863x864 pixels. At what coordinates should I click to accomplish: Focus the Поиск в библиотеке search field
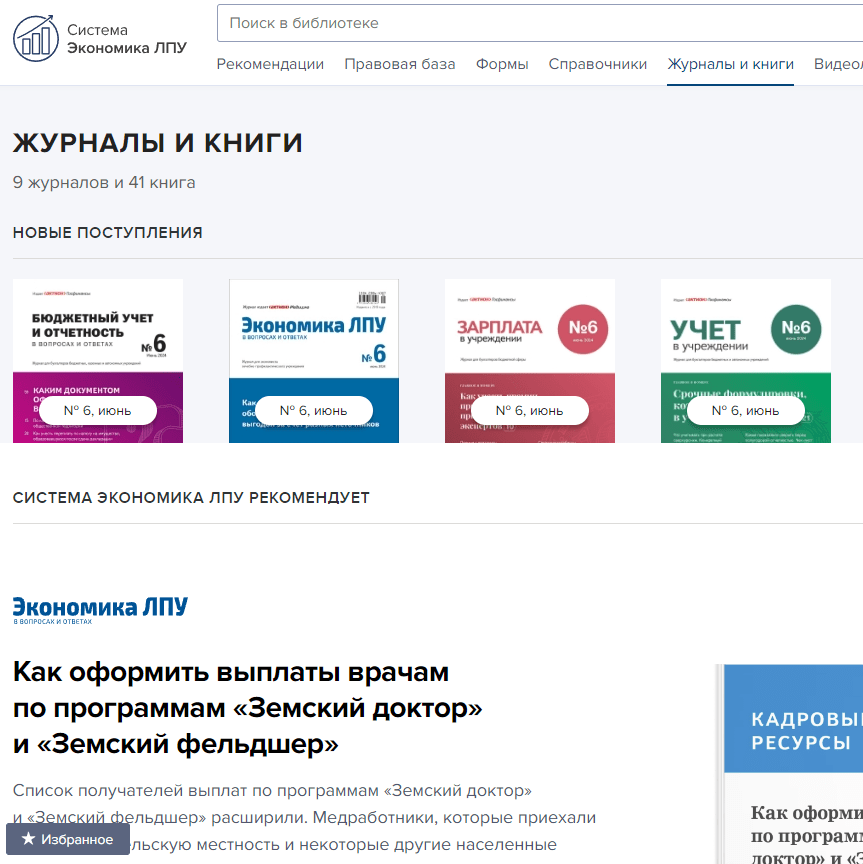click(540, 23)
